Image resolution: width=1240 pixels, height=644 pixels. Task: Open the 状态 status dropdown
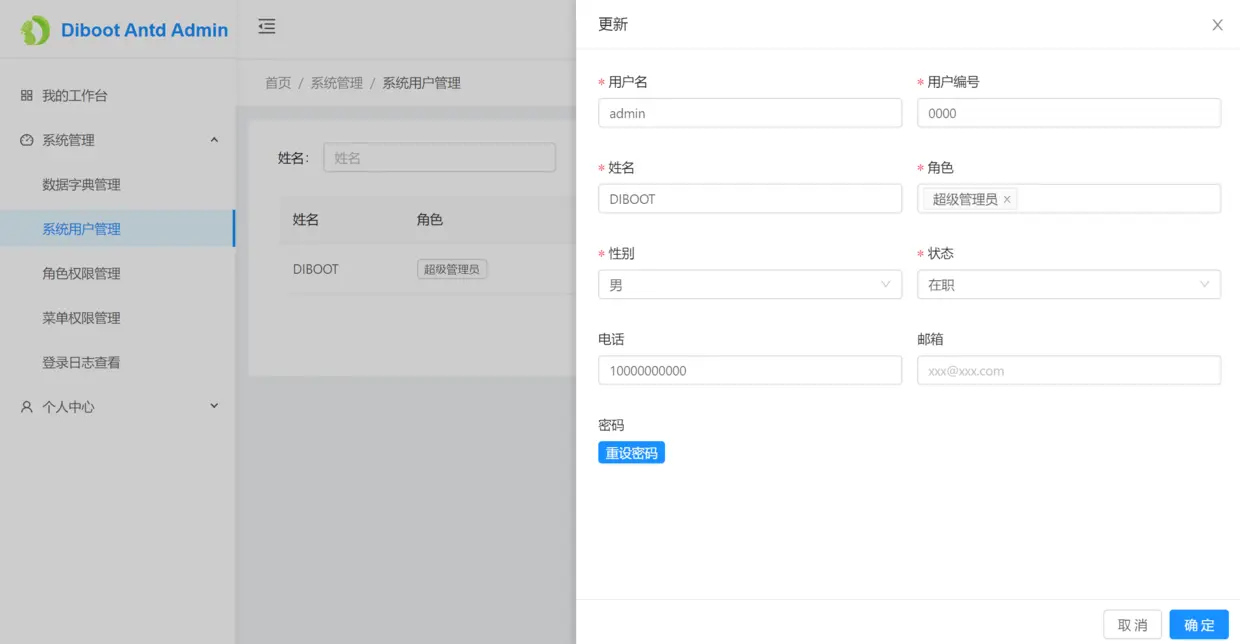click(x=1069, y=284)
